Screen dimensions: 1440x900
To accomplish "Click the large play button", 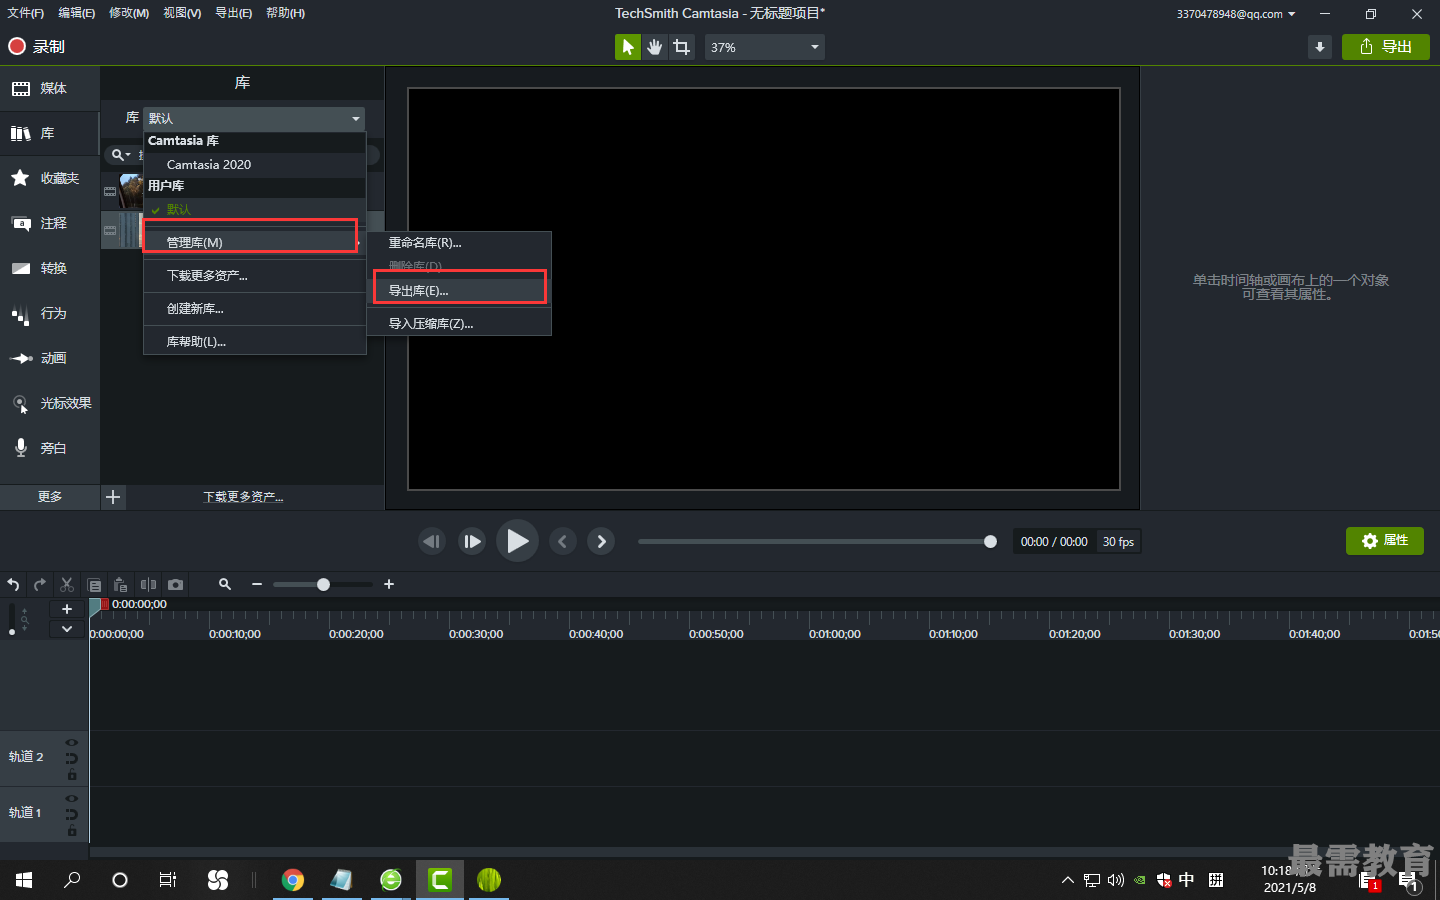I will (517, 541).
